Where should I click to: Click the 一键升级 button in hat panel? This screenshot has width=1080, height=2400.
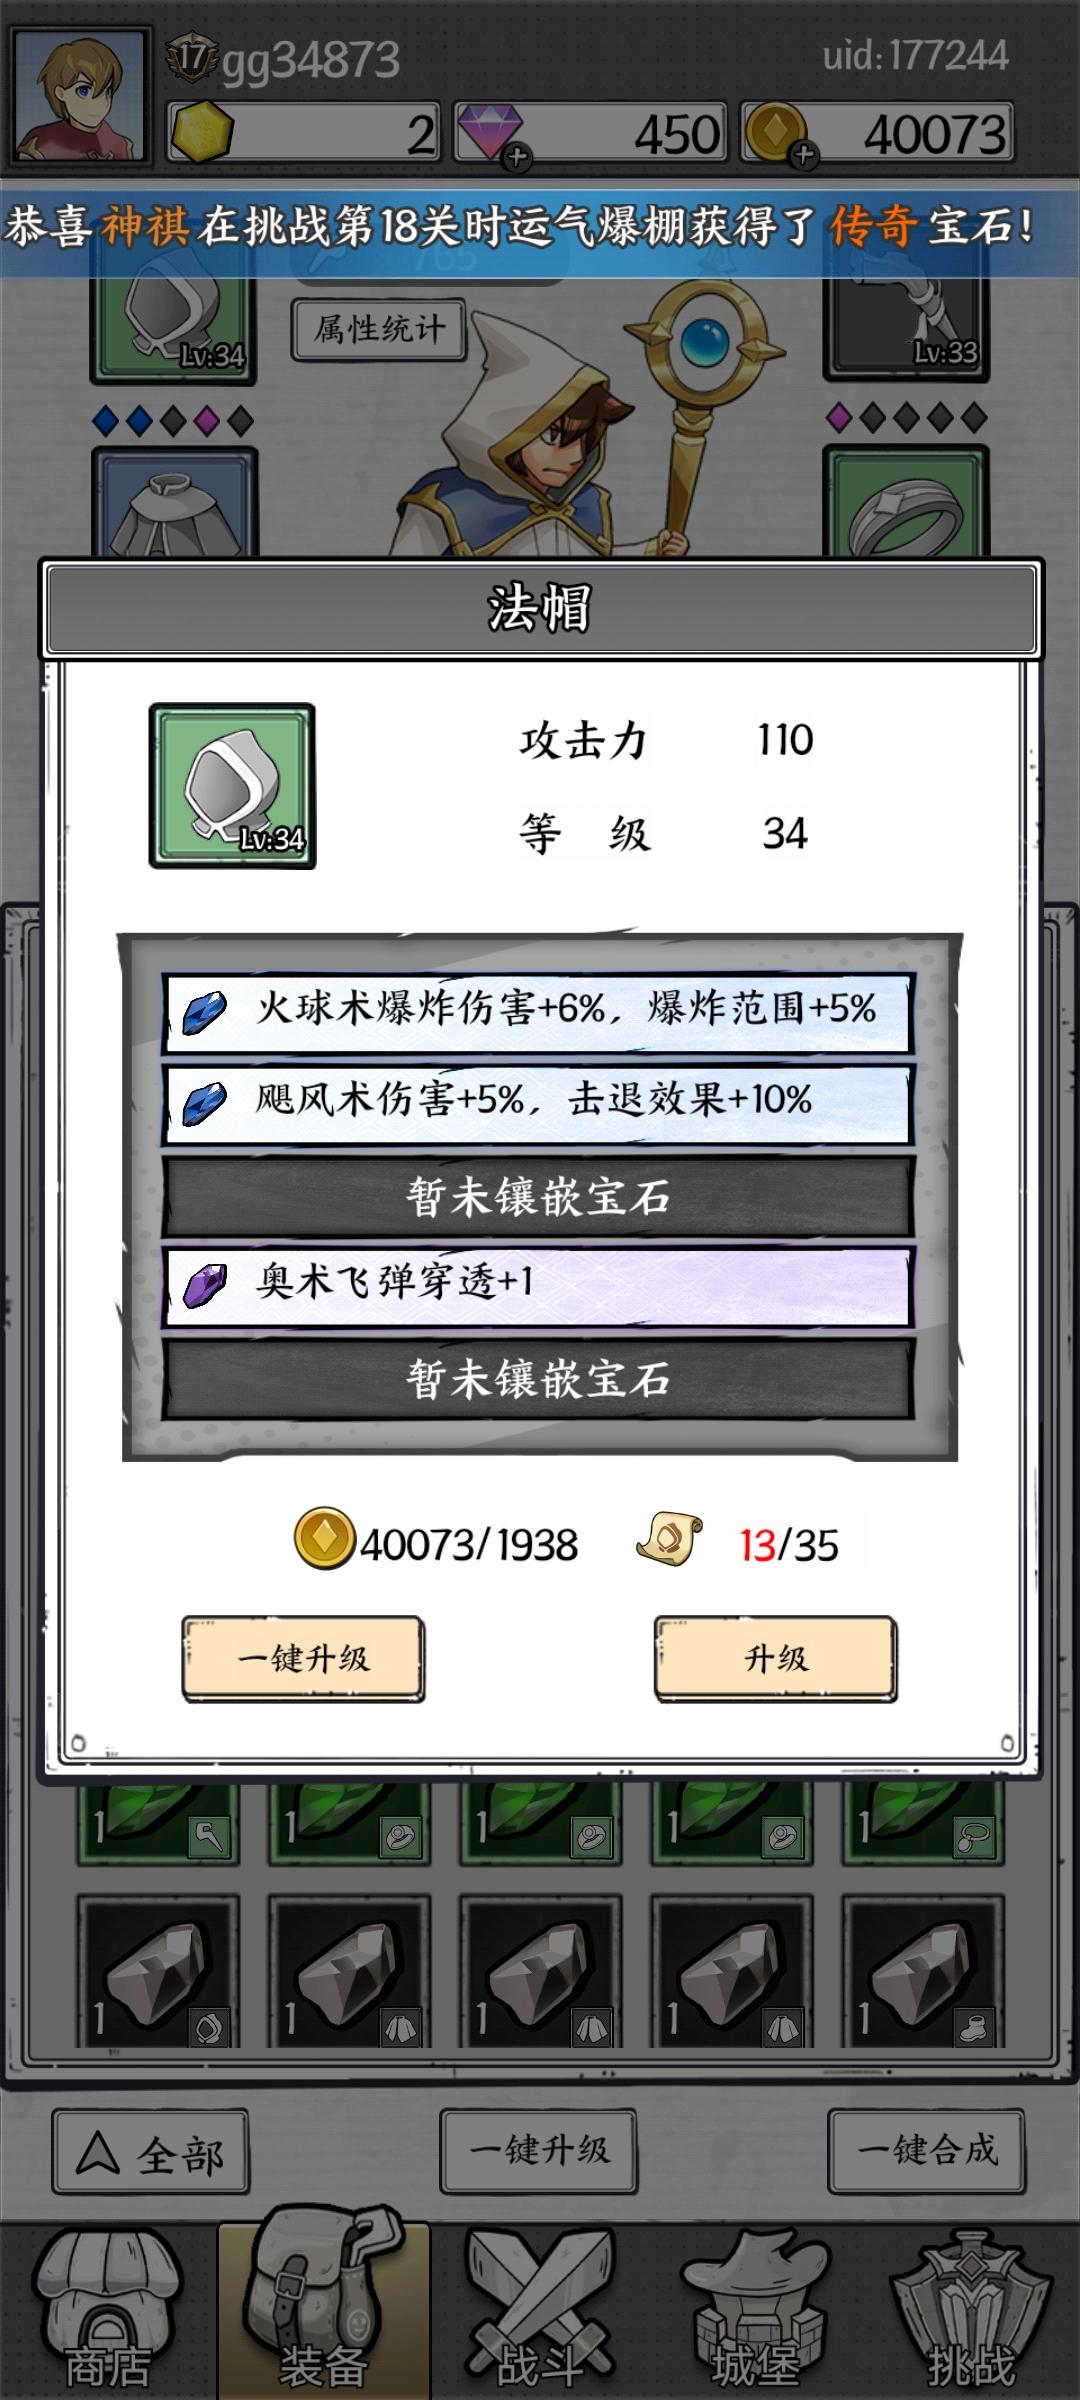303,1658
